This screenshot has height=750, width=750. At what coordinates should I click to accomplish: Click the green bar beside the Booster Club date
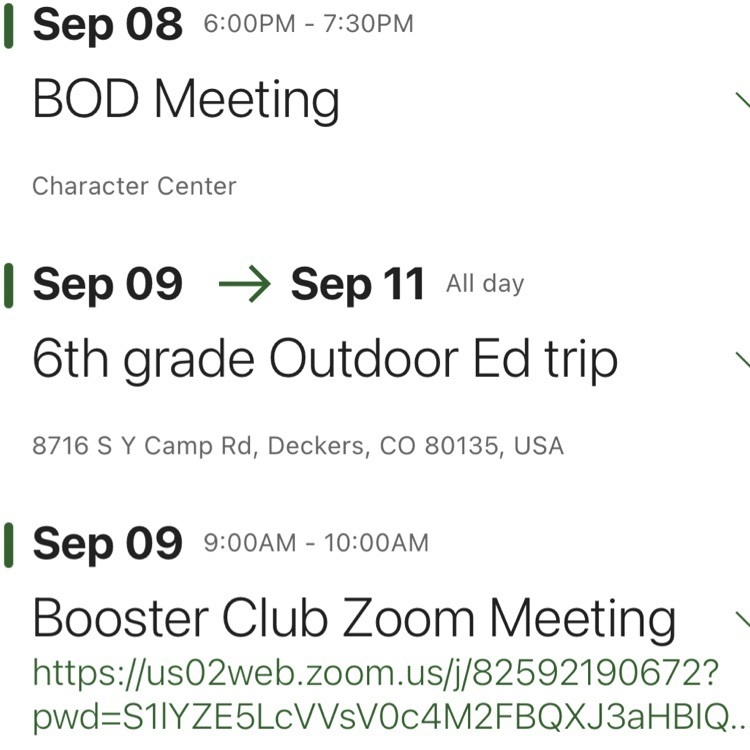(8, 545)
